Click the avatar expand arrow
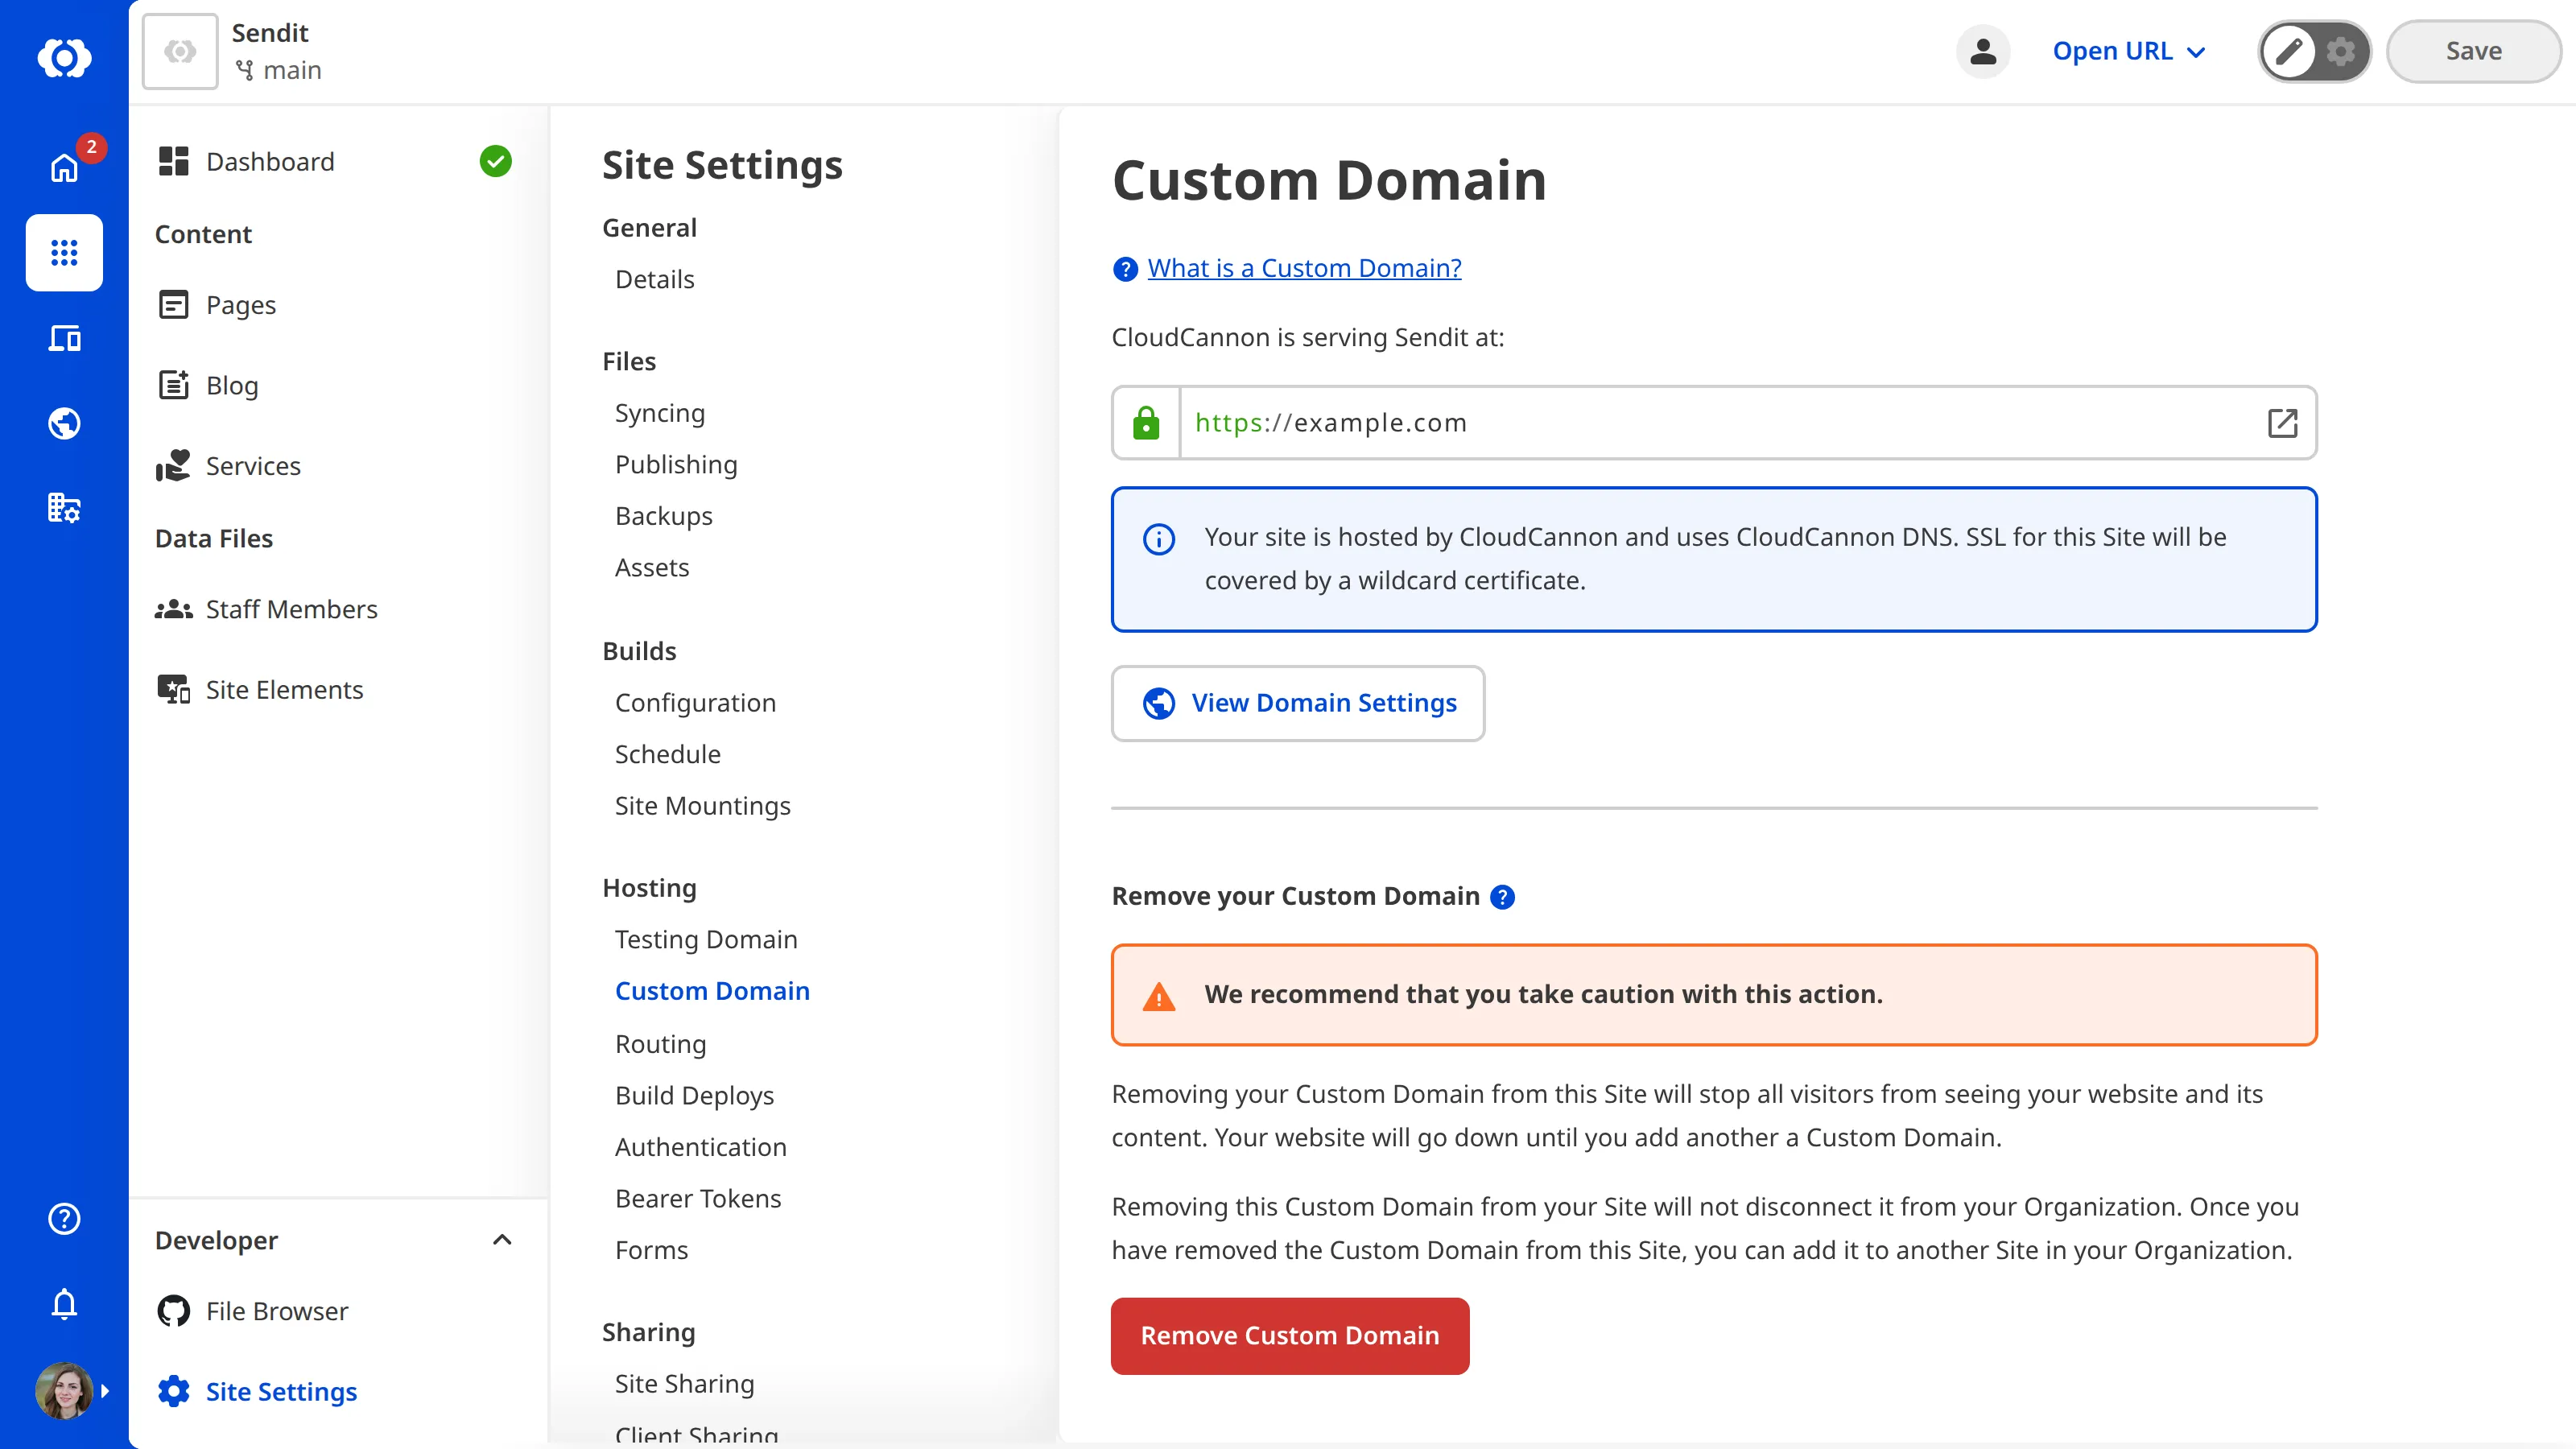2576x1449 pixels. click(x=105, y=1390)
